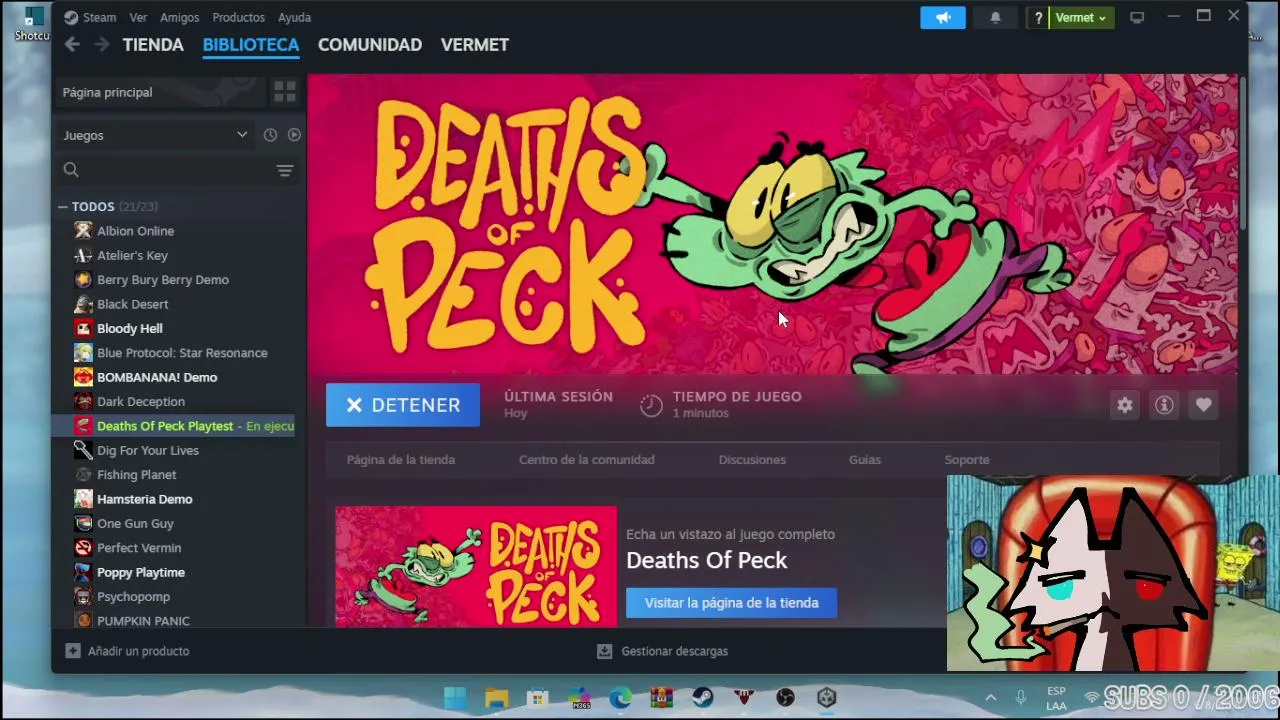Click the Albion Online game icon
The height and width of the screenshot is (720, 1280).
83,231
